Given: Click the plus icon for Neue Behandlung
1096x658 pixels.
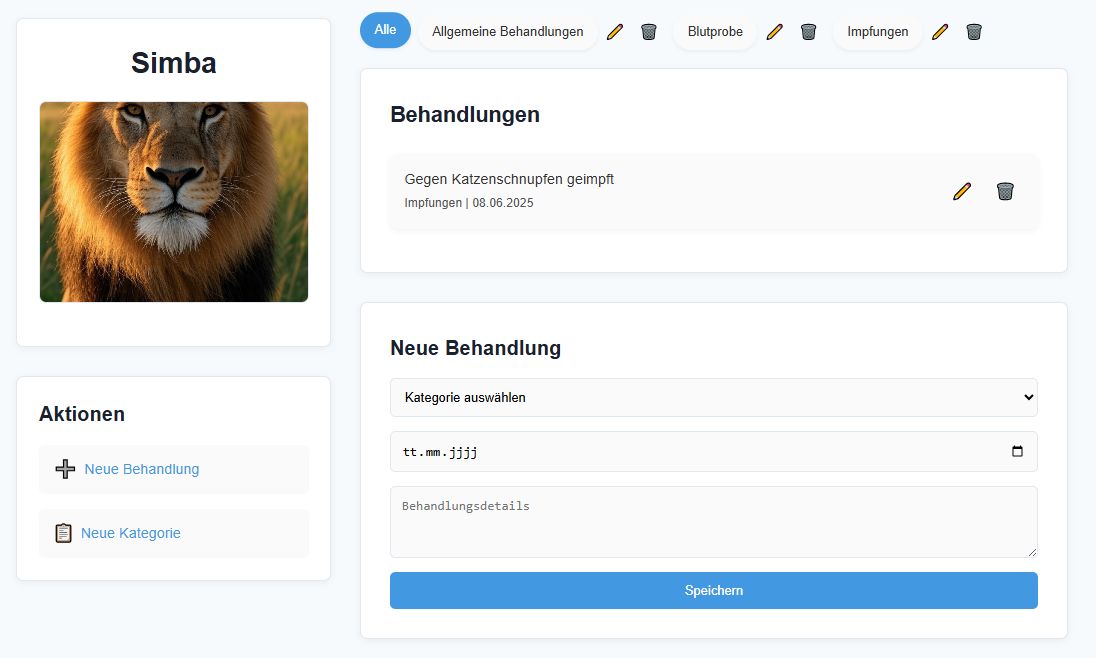Looking at the screenshot, I should [x=65, y=469].
